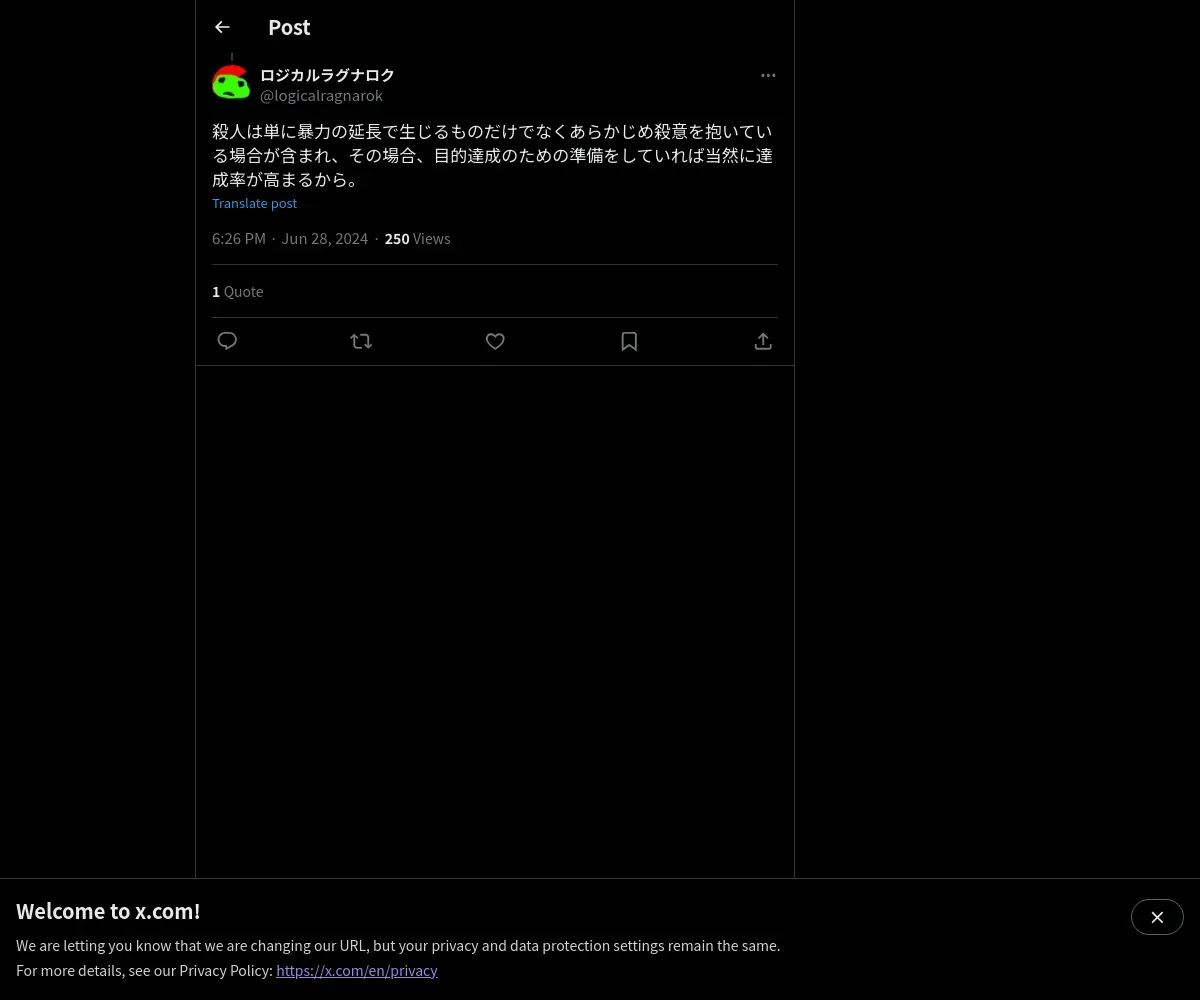Go back using the arrow icon
1200x1000 pixels.
click(x=222, y=27)
